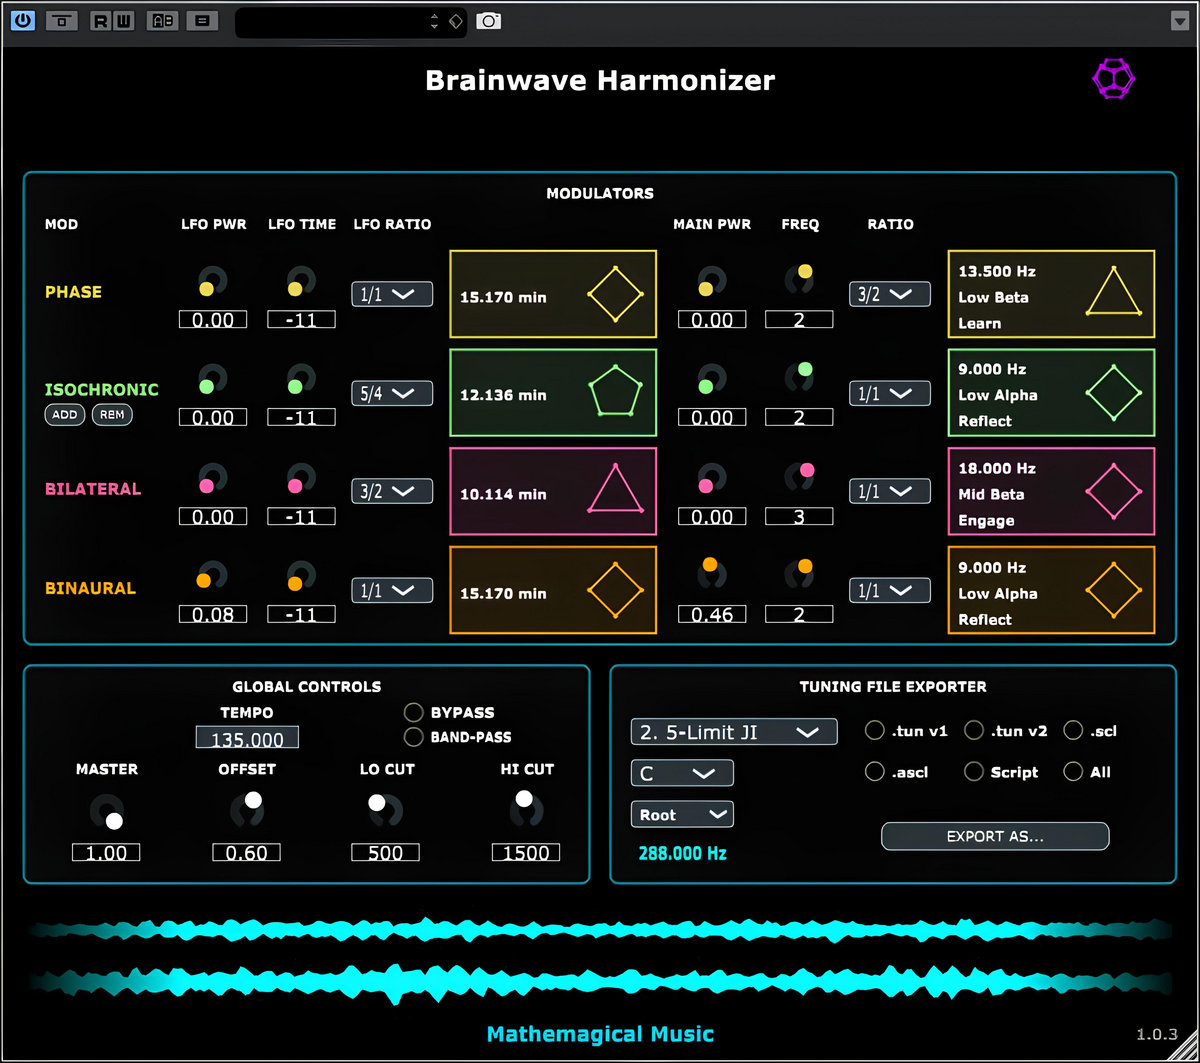Click the ADD button under ISOCHRONIC
Viewport: 1200px width, 1063px height.
(65, 415)
